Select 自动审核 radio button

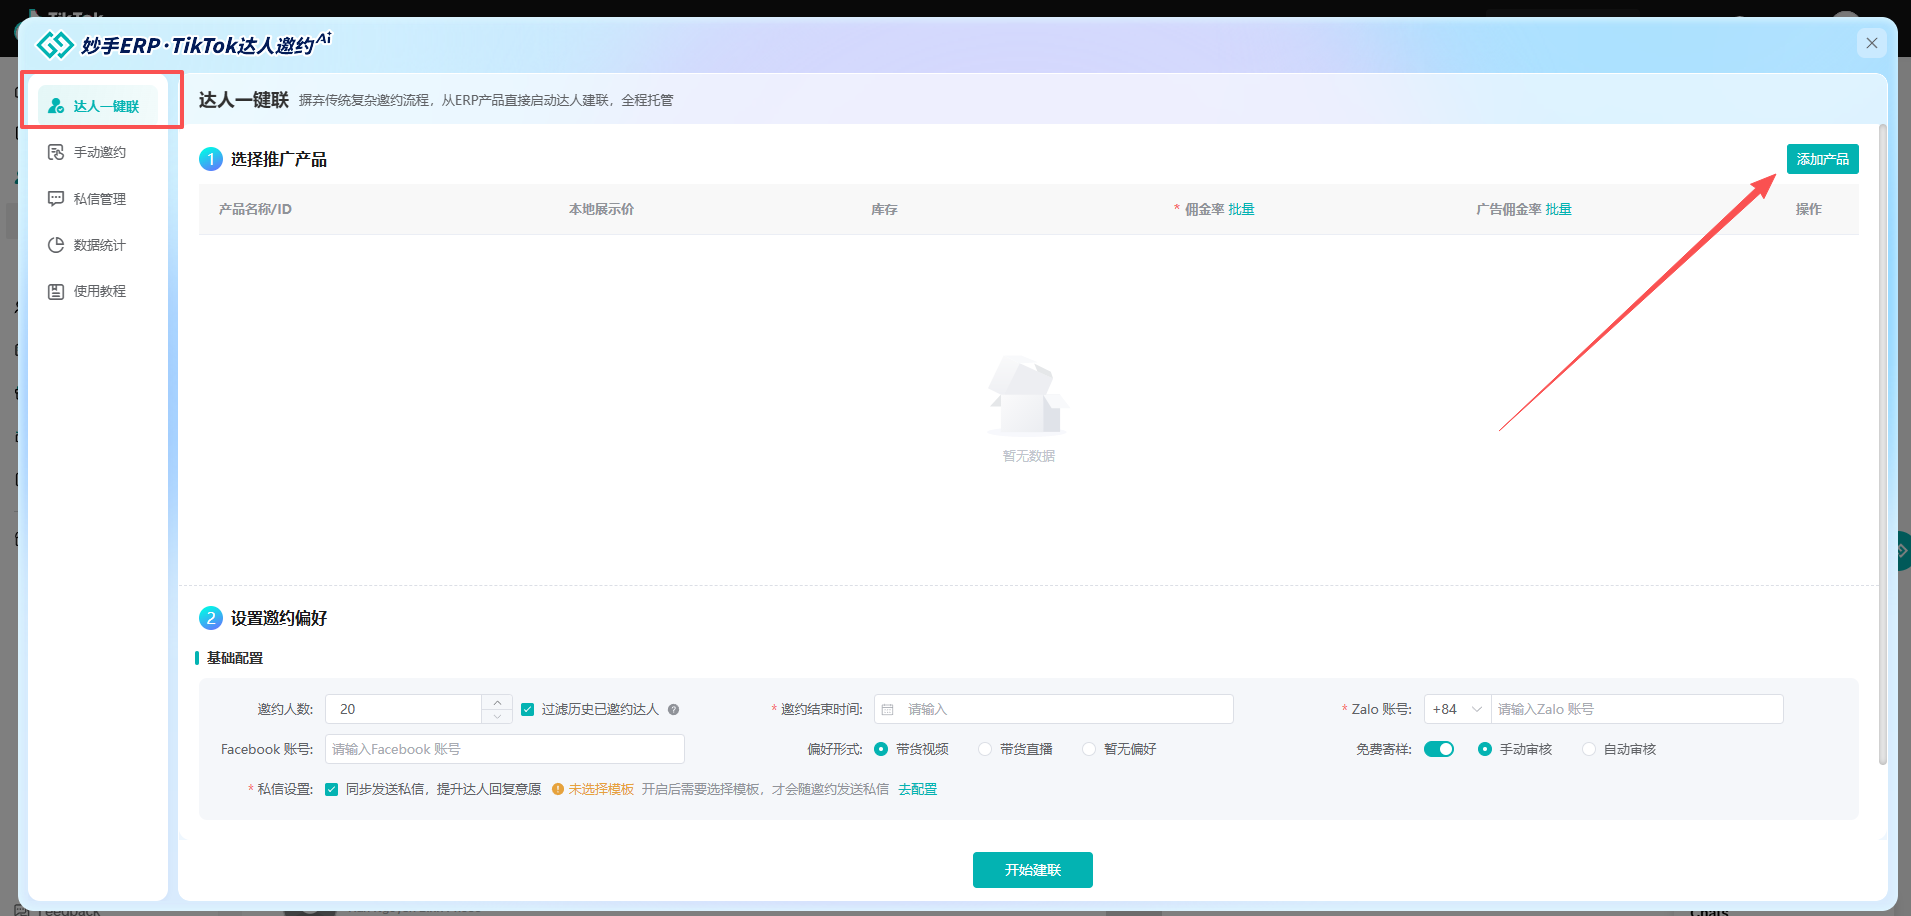pyautogui.click(x=1589, y=749)
